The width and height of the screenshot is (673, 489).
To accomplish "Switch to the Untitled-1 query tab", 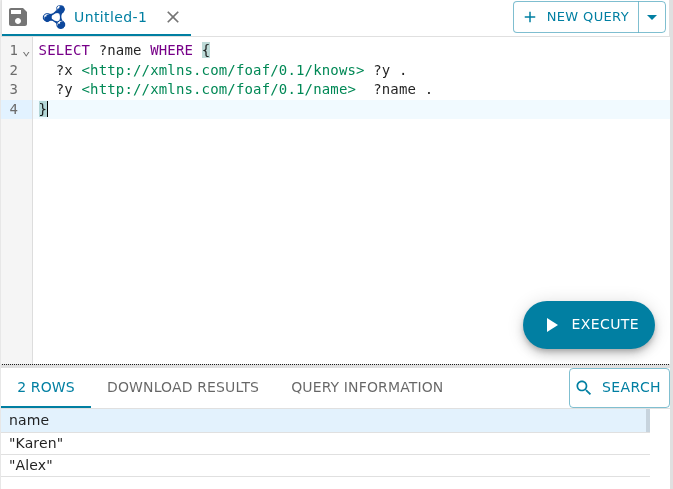I will tap(110, 17).
